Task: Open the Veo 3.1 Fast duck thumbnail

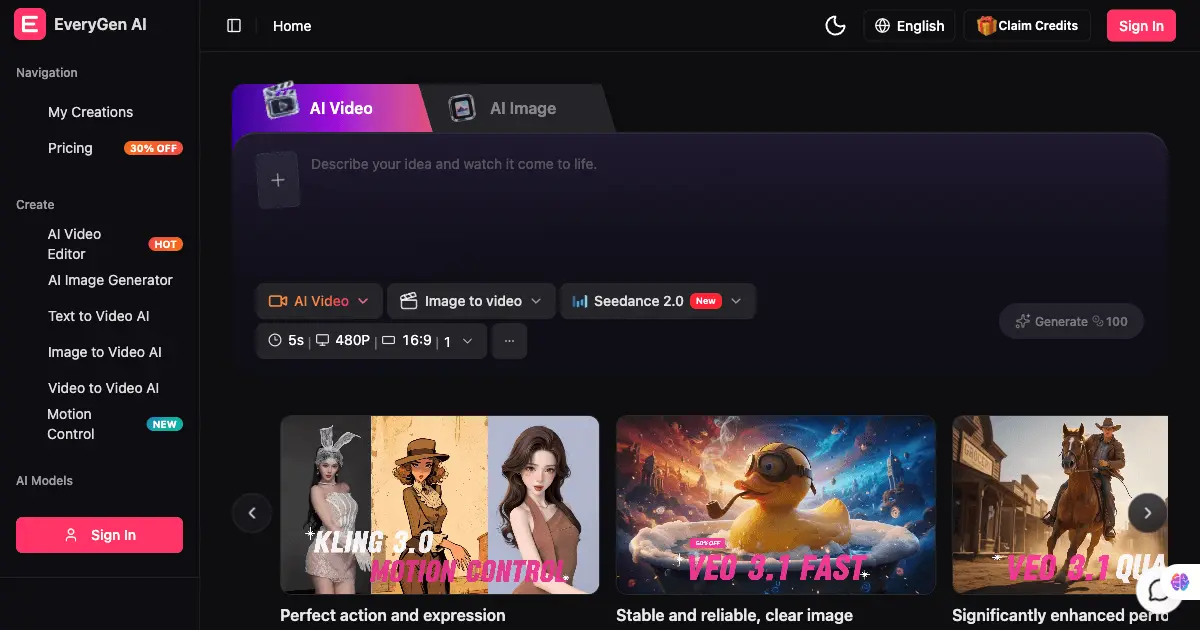Action: (x=776, y=505)
